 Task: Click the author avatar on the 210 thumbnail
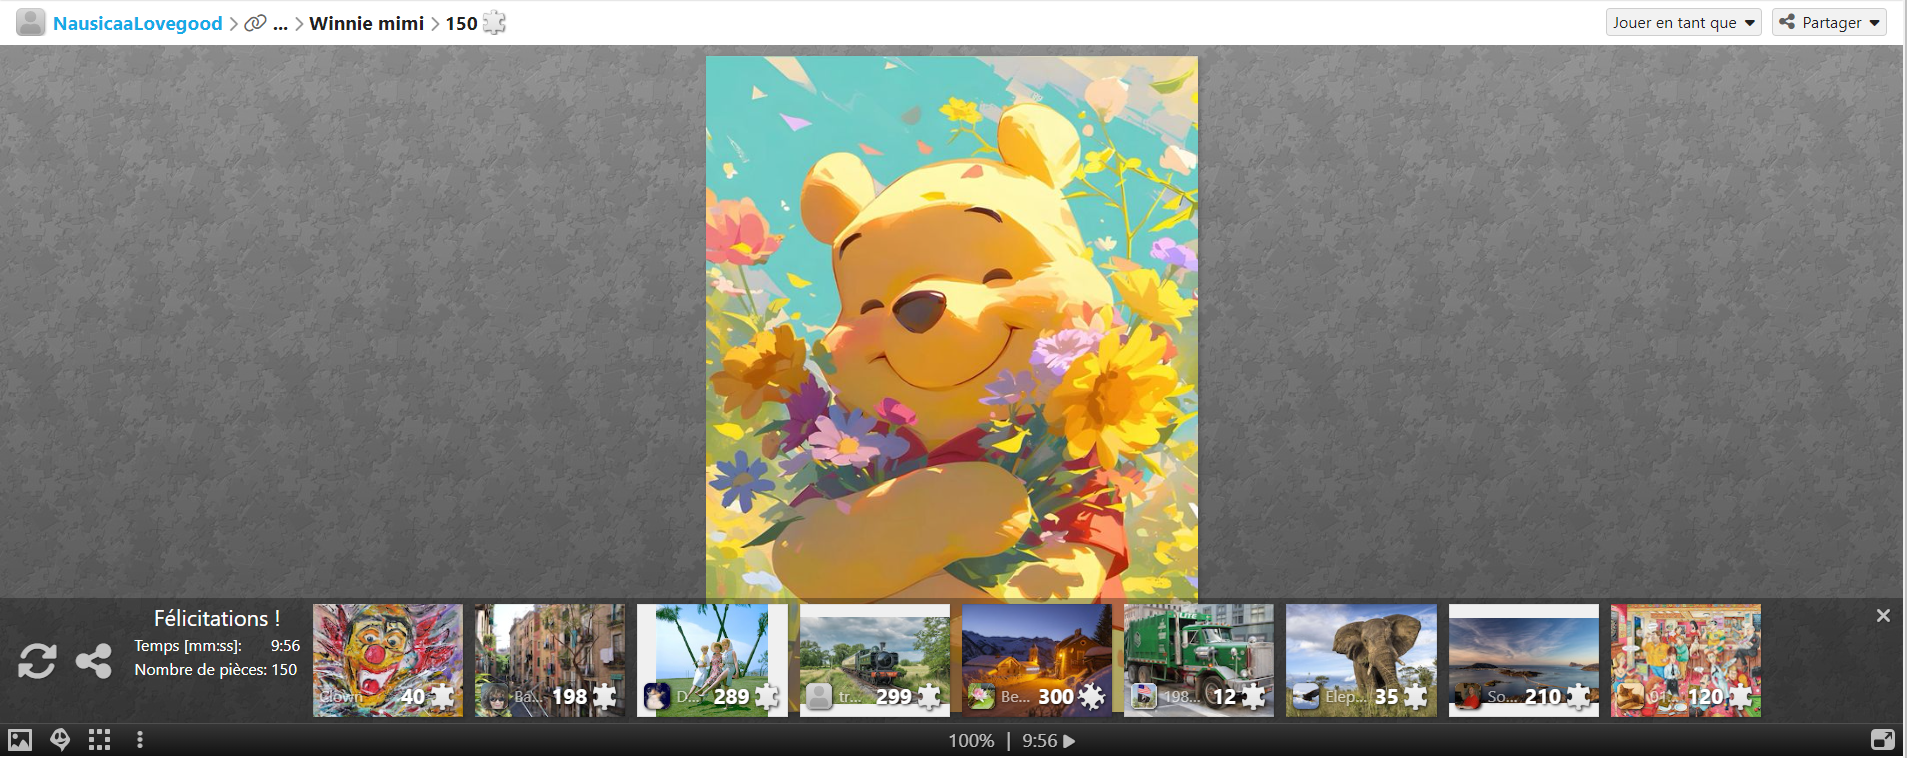(1468, 696)
